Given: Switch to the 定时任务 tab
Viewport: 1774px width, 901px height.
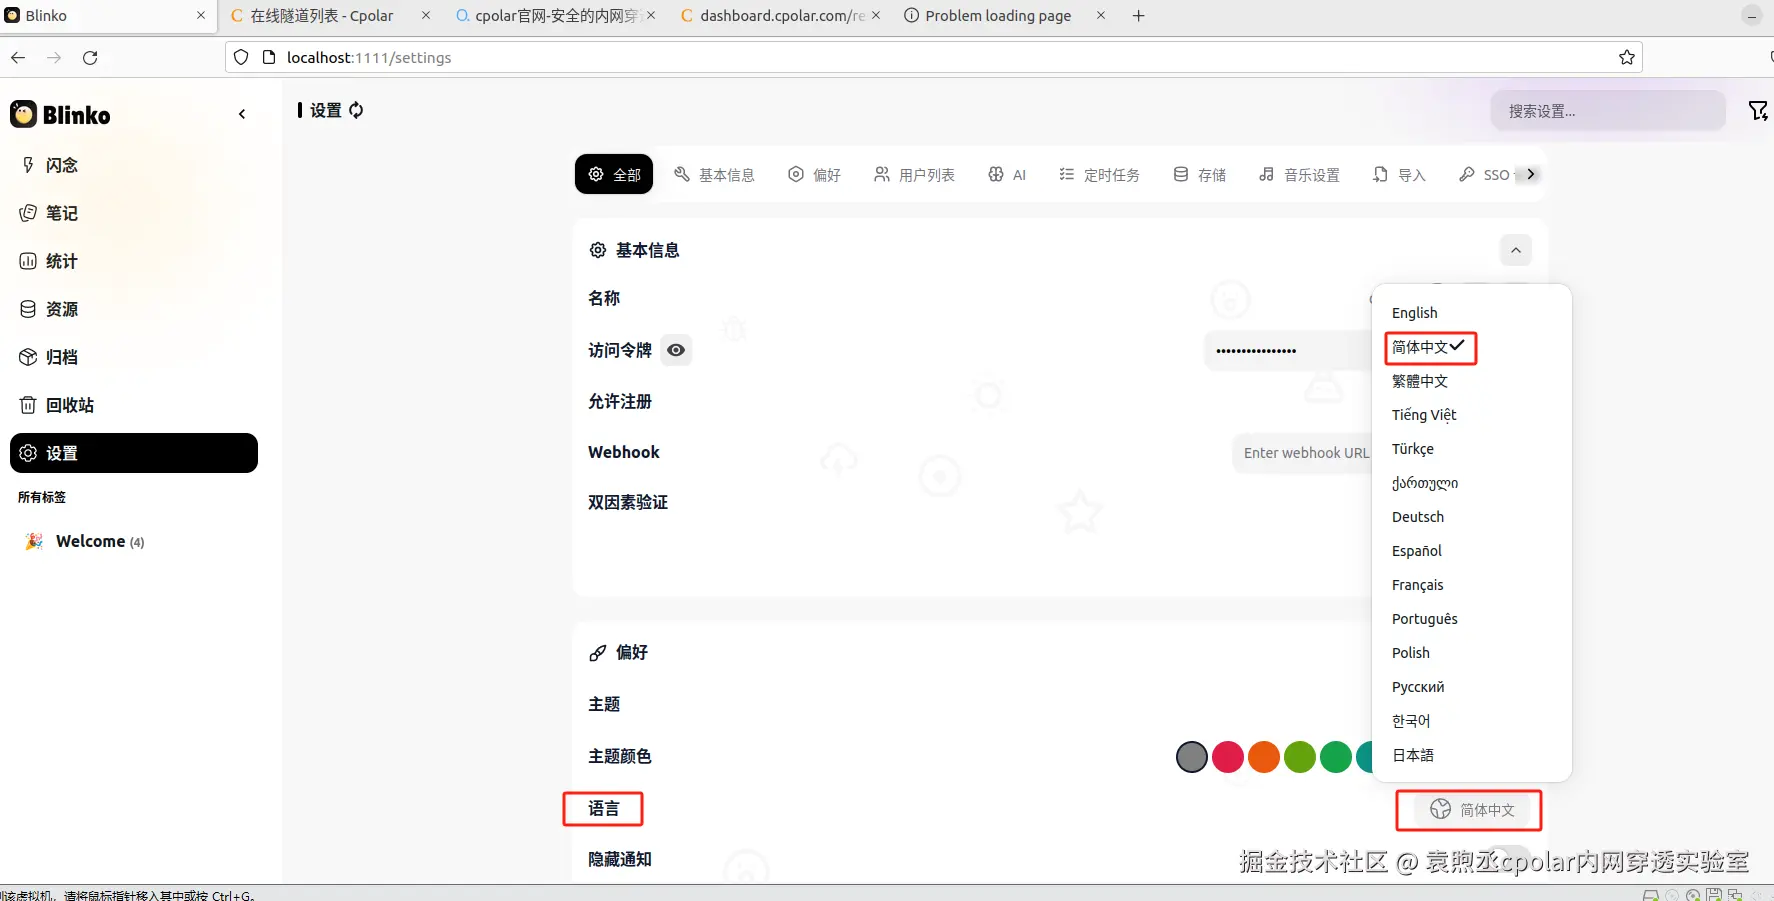Looking at the screenshot, I should pyautogui.click(x=1099, y=174).
